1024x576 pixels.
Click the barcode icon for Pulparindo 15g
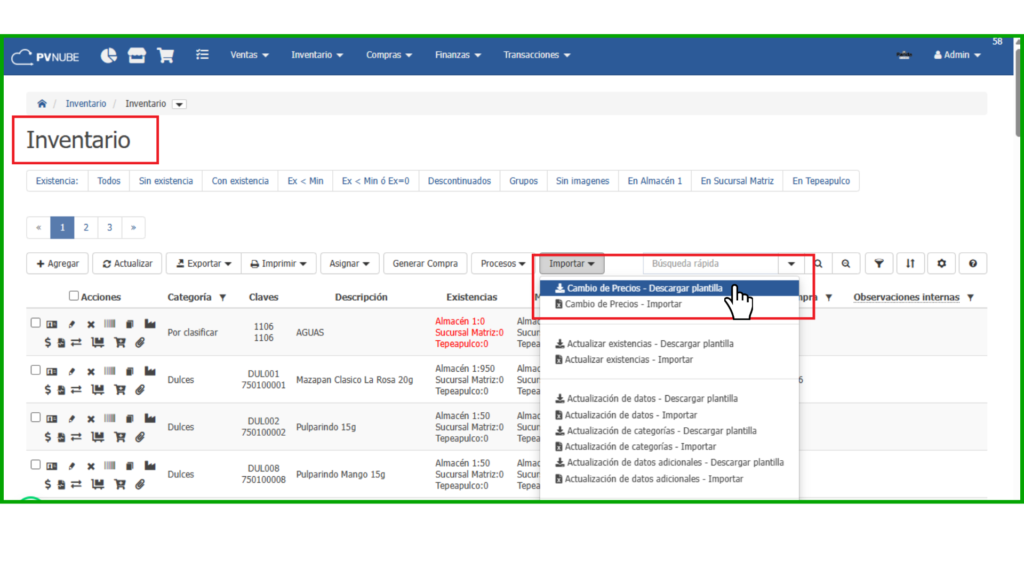pos(109,419)
